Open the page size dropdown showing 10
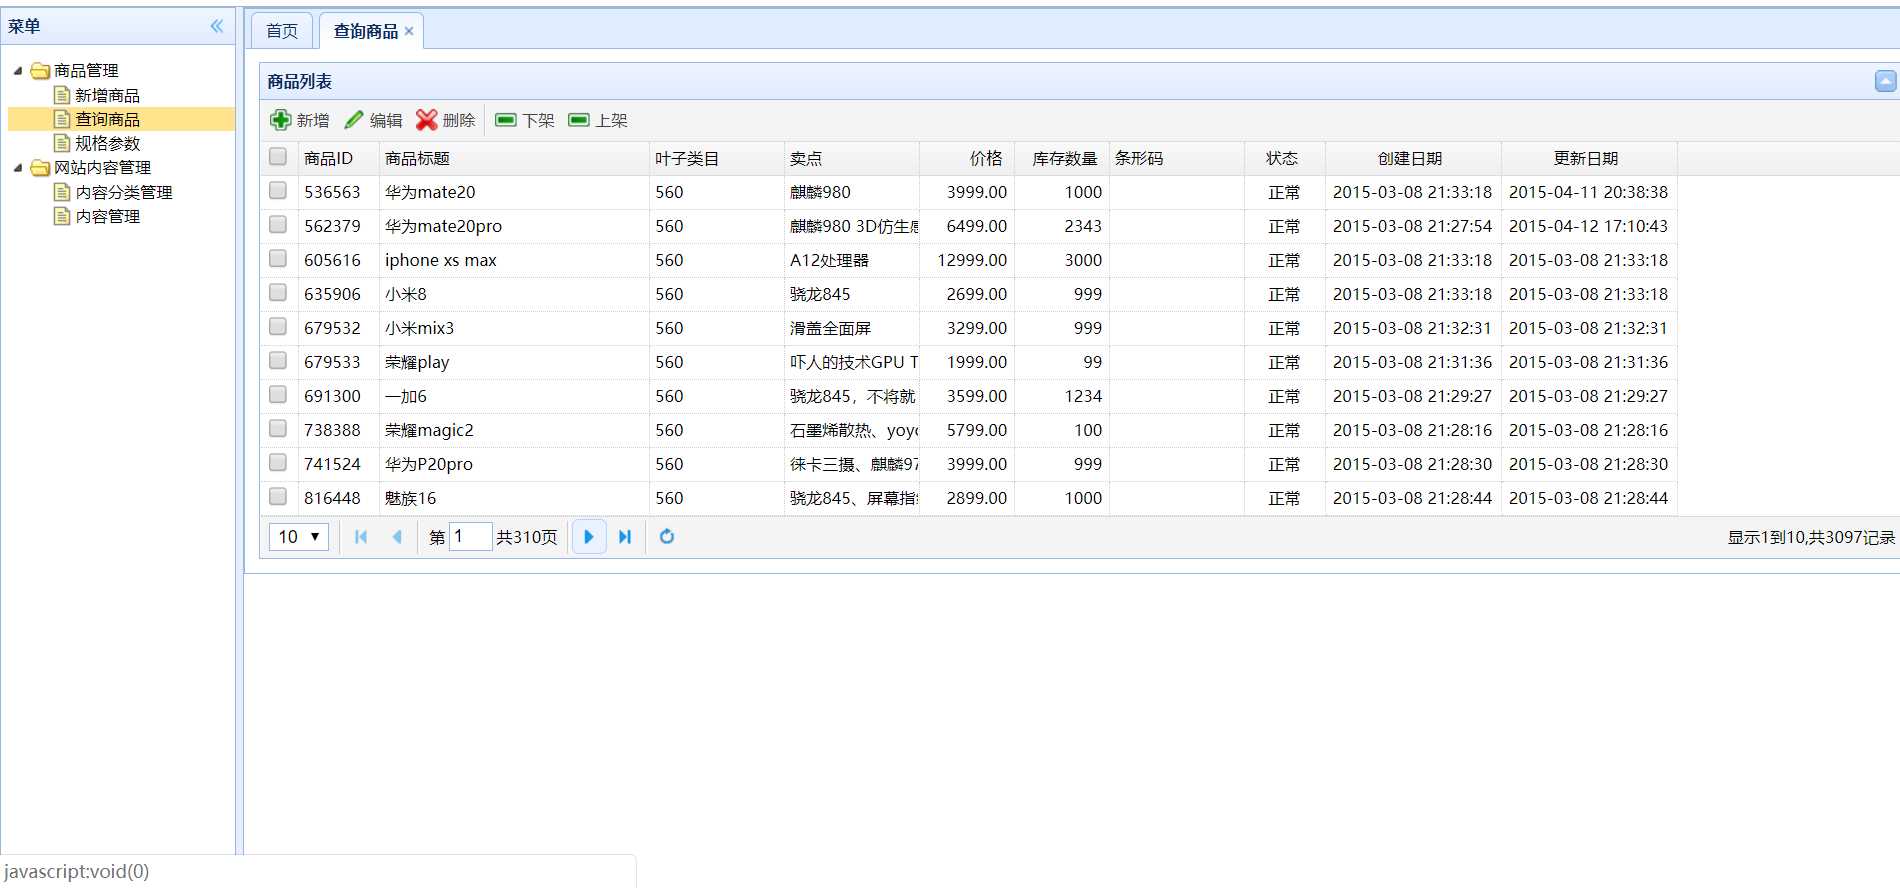1900x888 pixels. click(x=299, y=537)
